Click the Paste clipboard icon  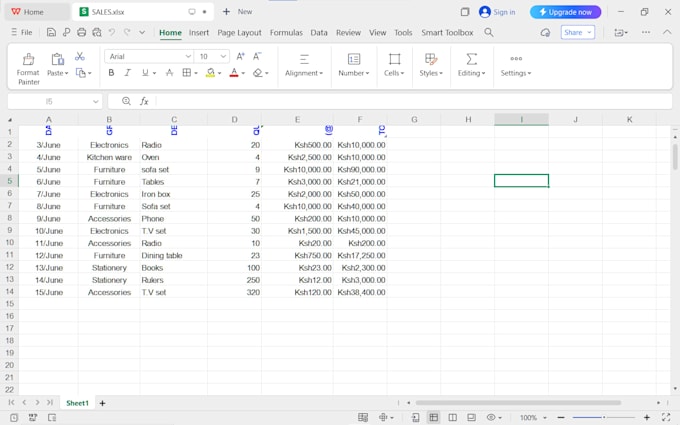pyautogui.click(x=58, y=59)
